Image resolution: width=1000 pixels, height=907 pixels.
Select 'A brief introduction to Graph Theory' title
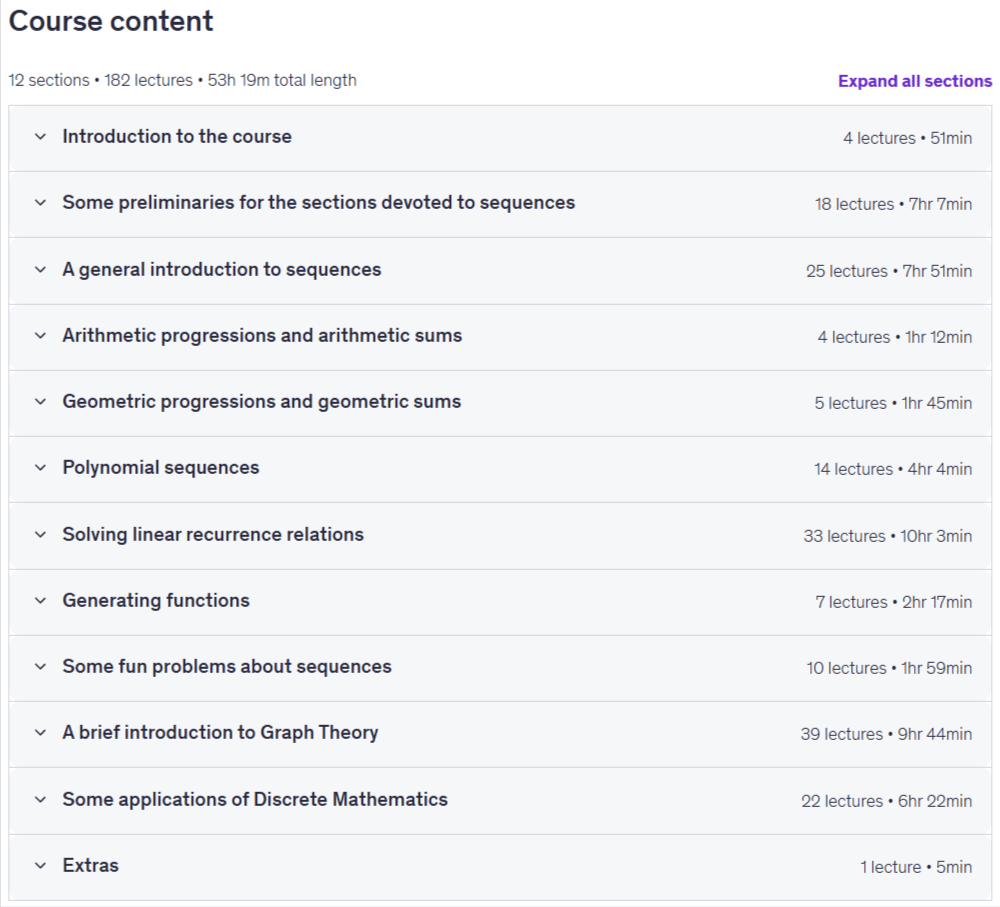pos(221,733)
